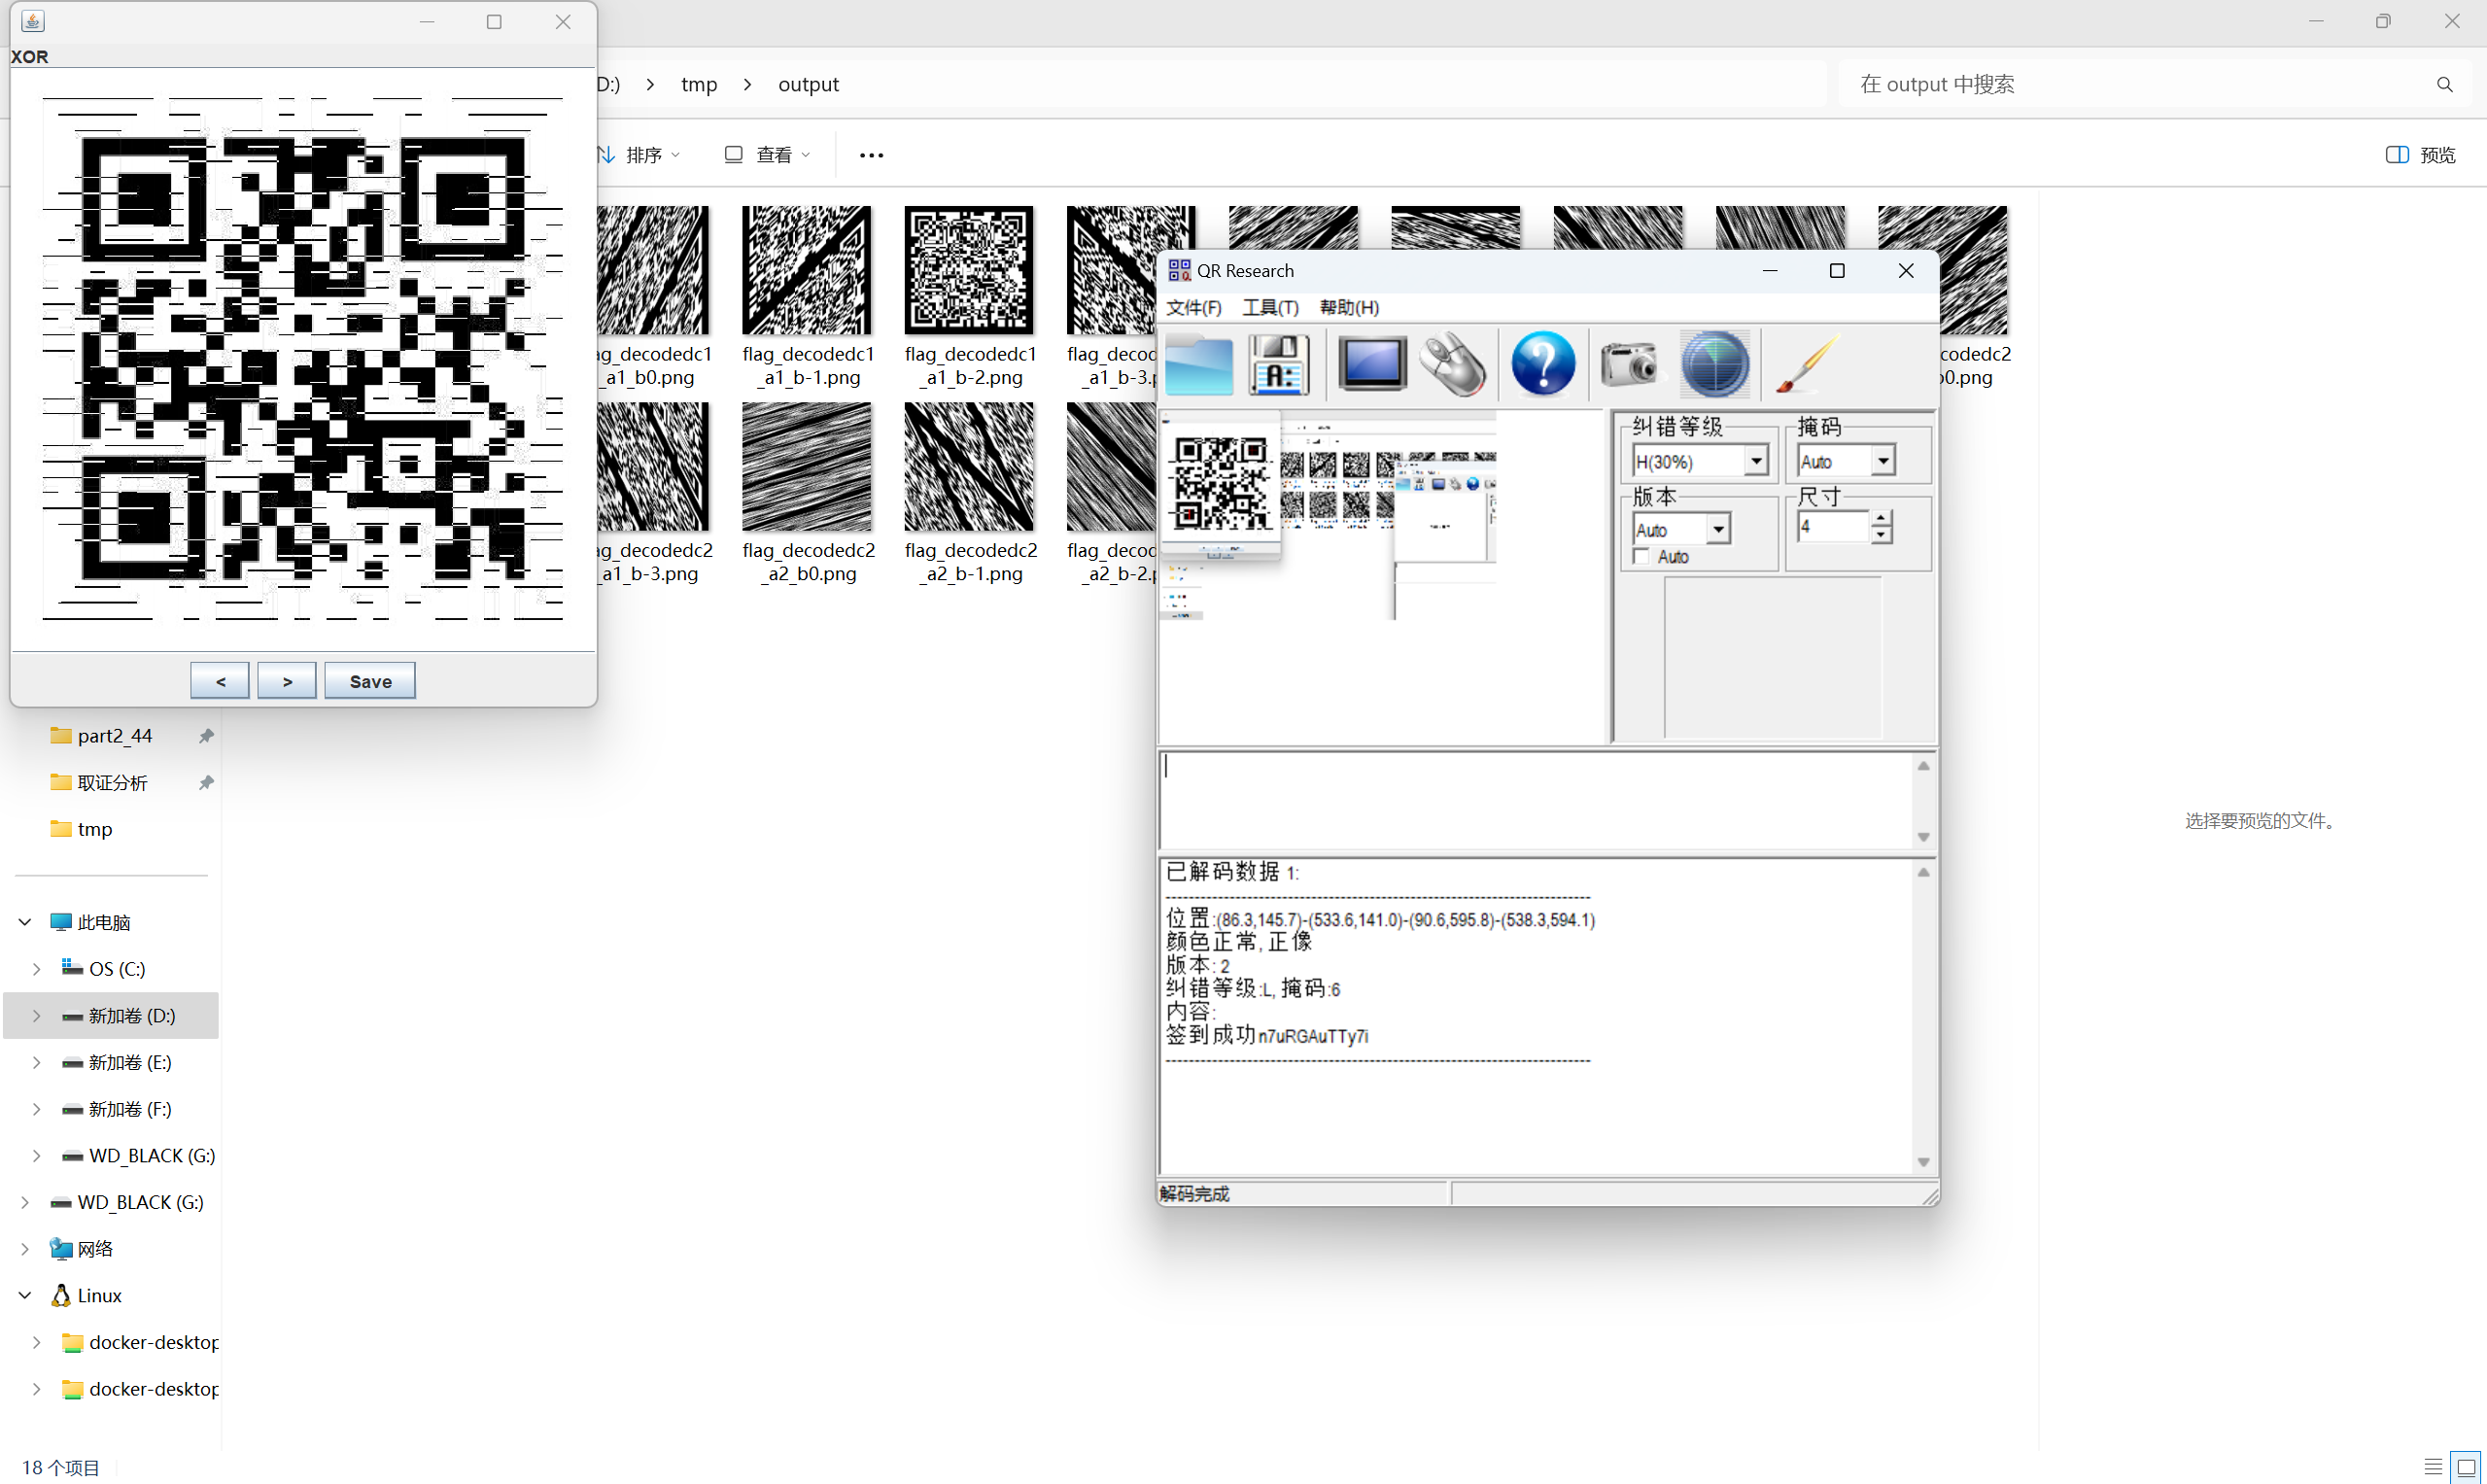Click the pin icon beside 取证分析
The height and width of the screenshot is (1484, 2487).
click(206, 783)
